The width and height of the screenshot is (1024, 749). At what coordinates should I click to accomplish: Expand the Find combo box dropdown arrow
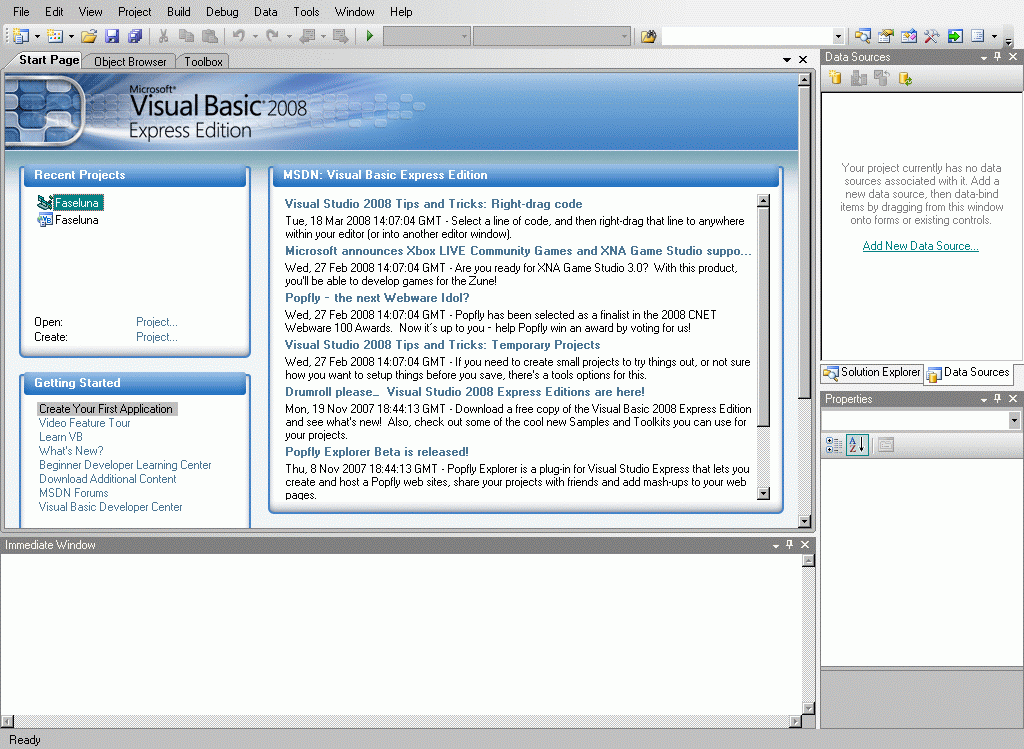tap(838, 37)
